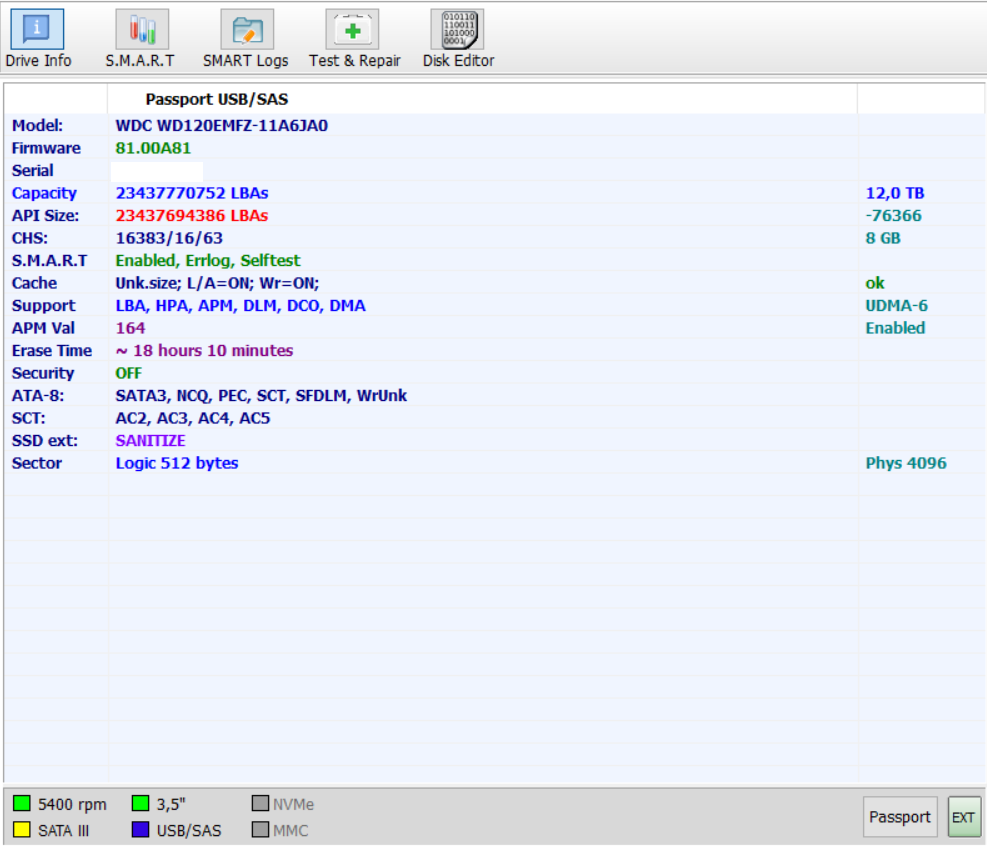Open the Drive Info tab icon
This screenshot has height=846, width=987.
37,29
